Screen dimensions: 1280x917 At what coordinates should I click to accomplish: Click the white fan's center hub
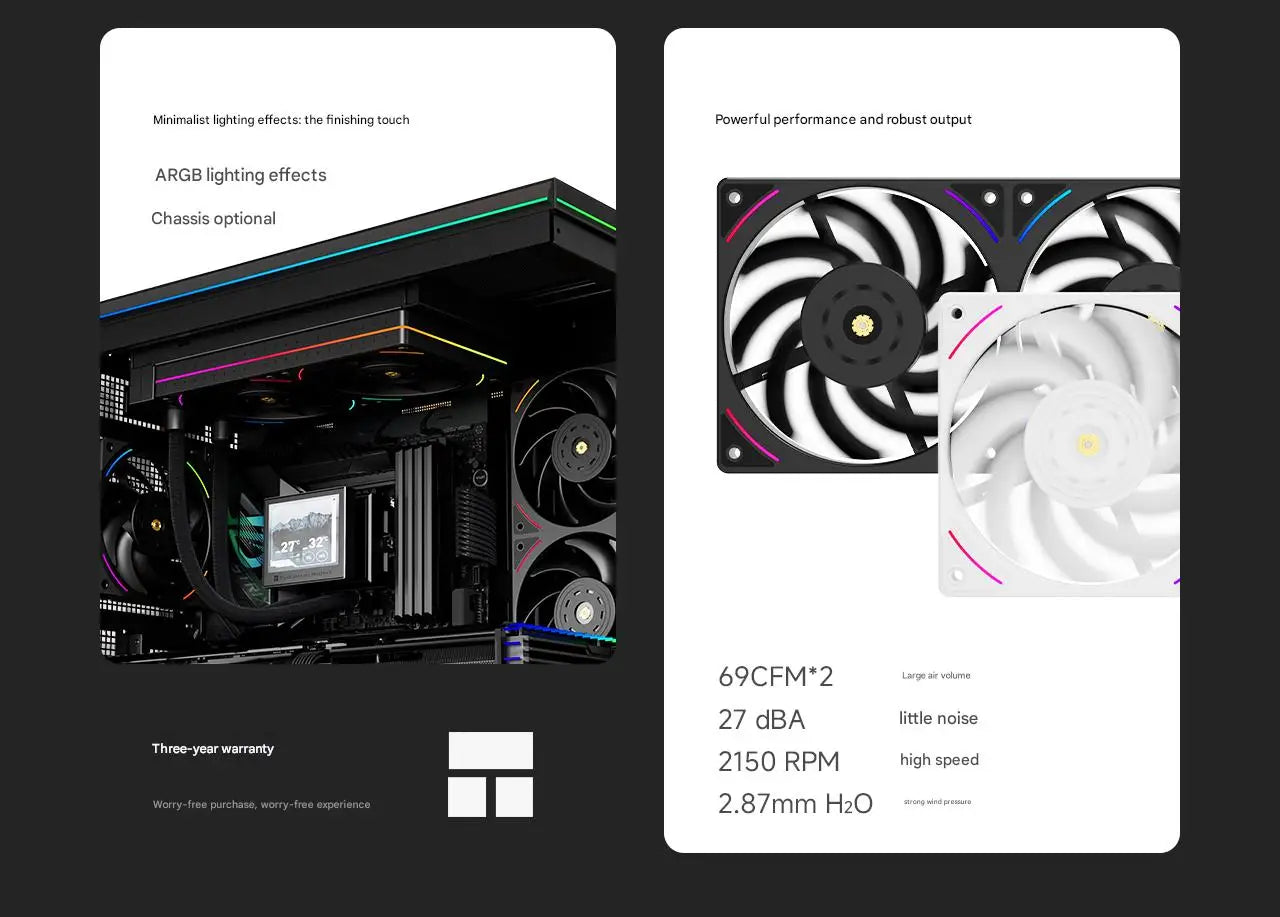1088,444
